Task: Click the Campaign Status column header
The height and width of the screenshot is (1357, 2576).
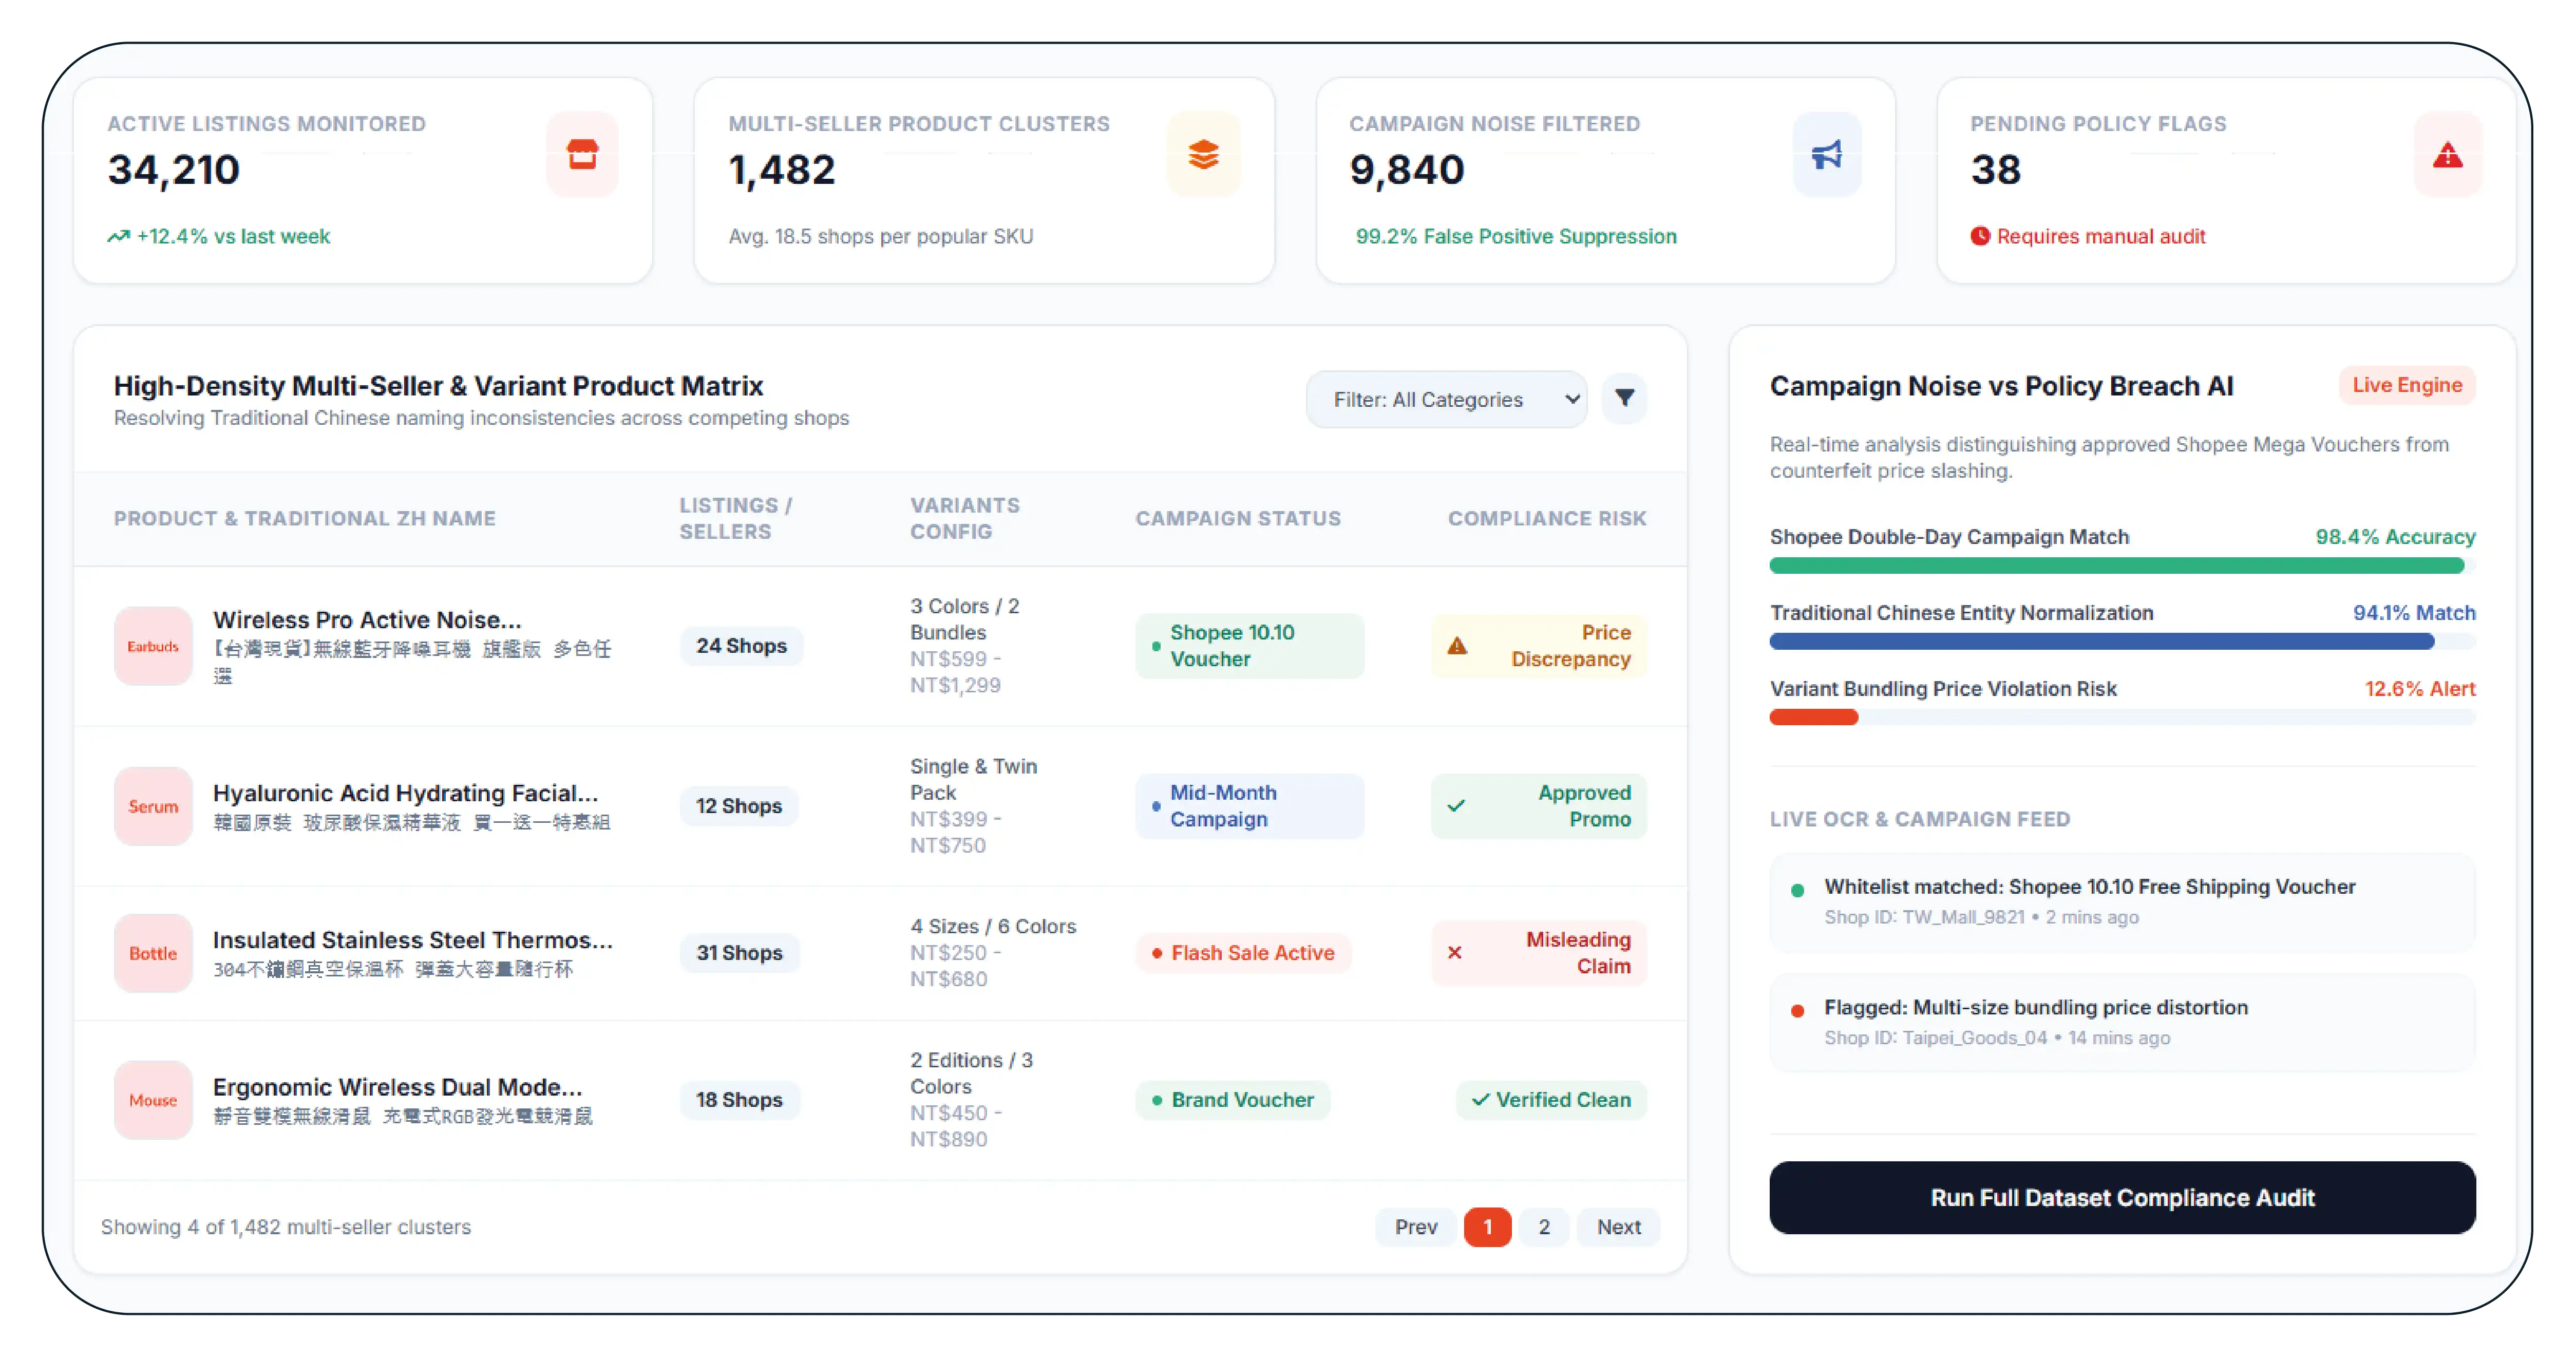Action: (1238, 519)
